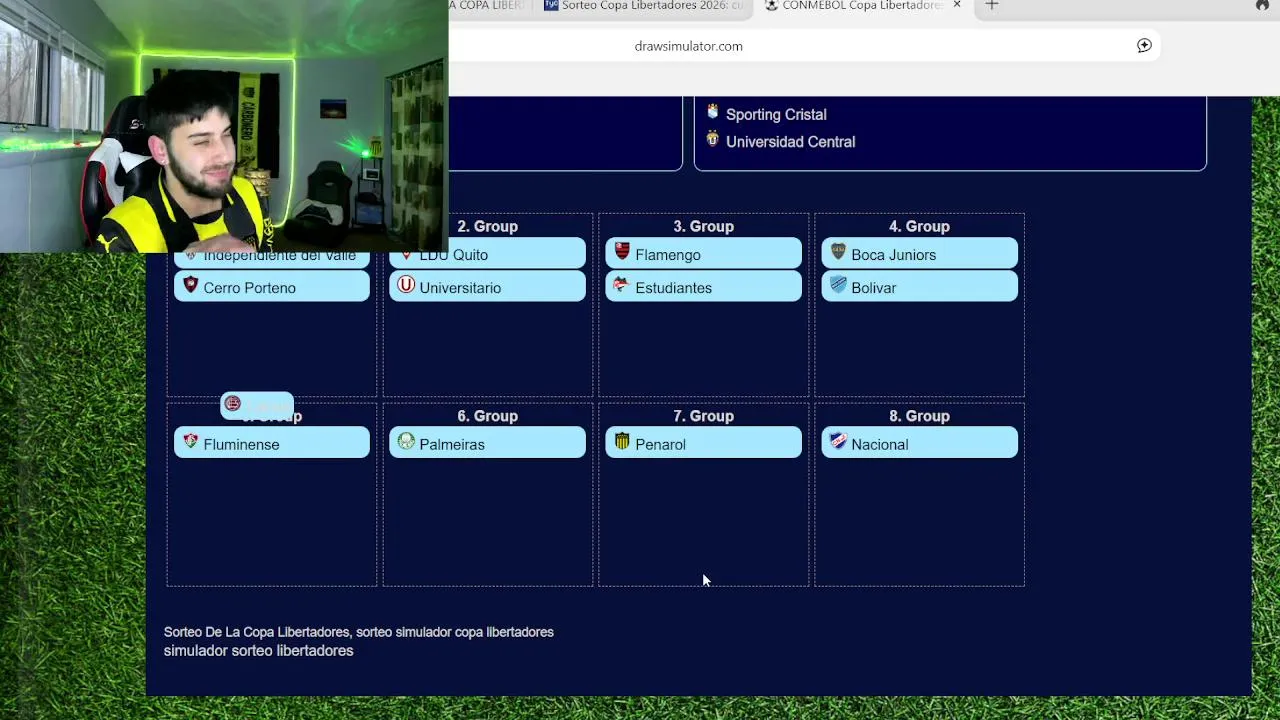Click the 2. Group heading

[x=487, y=227]
